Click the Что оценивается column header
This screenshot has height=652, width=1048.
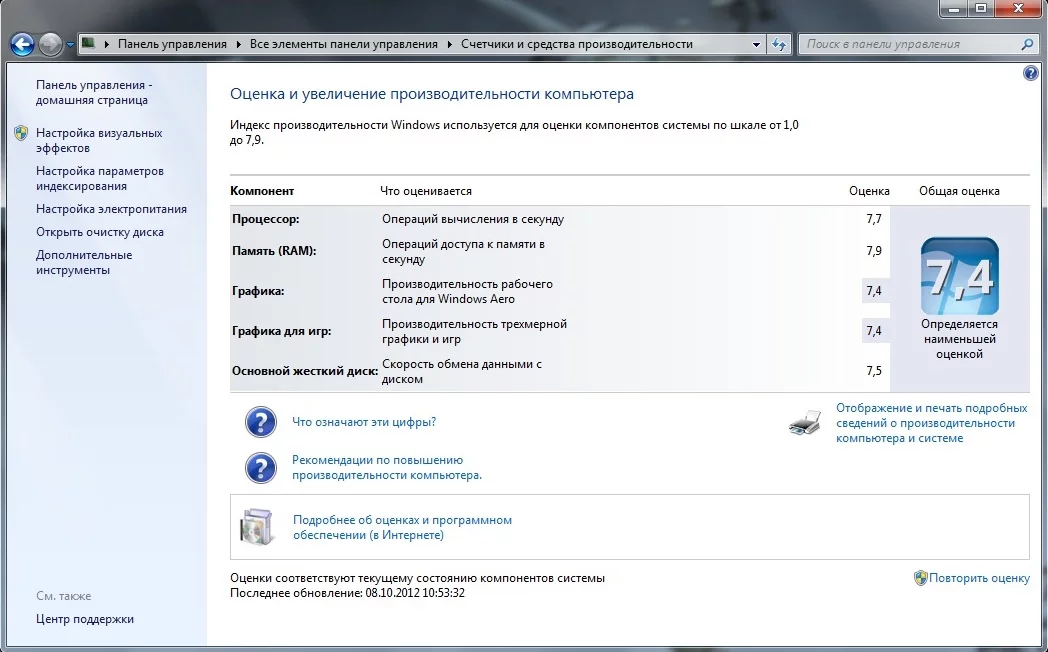(x=426, y=191)
